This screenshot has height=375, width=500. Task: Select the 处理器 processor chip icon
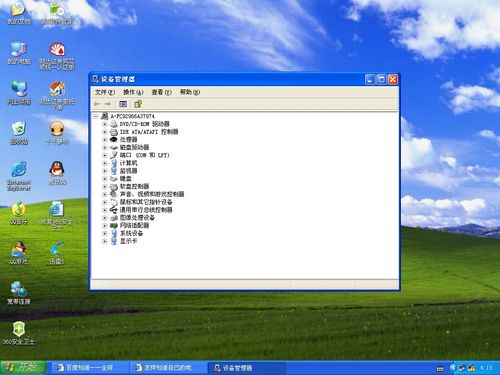click(114, 140)
